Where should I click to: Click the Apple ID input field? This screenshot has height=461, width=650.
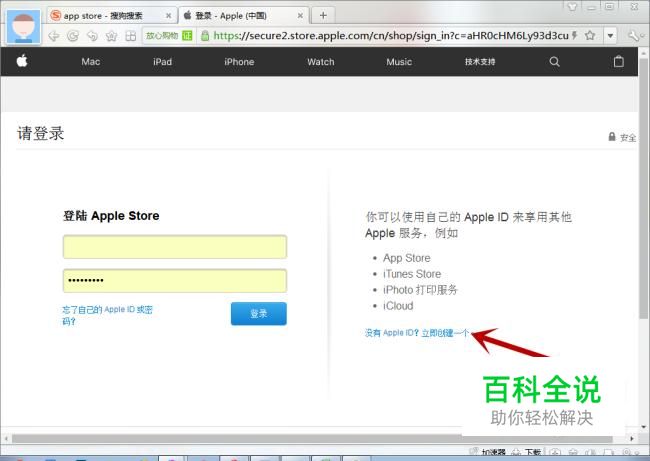pos(175,247)
